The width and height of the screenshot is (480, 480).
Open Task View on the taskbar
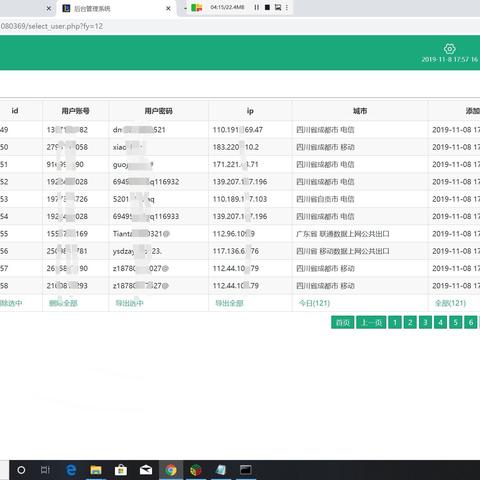pos(45,470)
